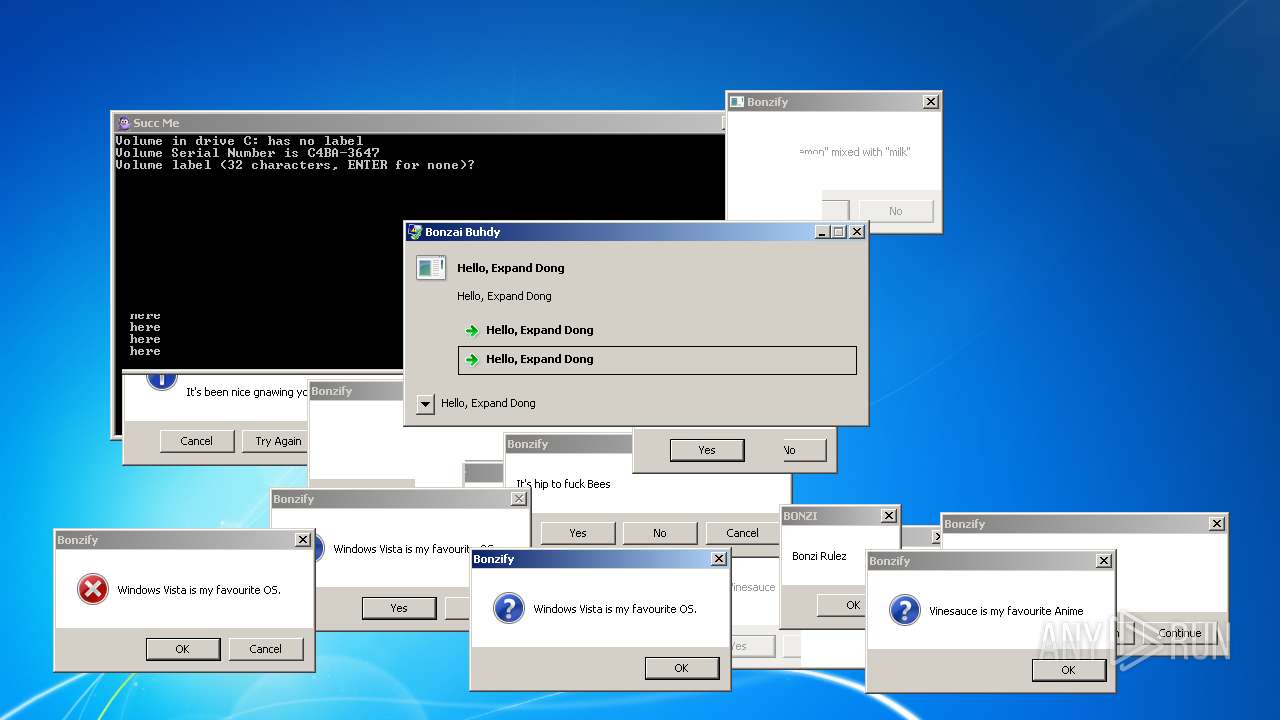1280x720 pixels.
Task: Click question mark icon beside Vinesauce favourite Anime text
Action: 904,610
